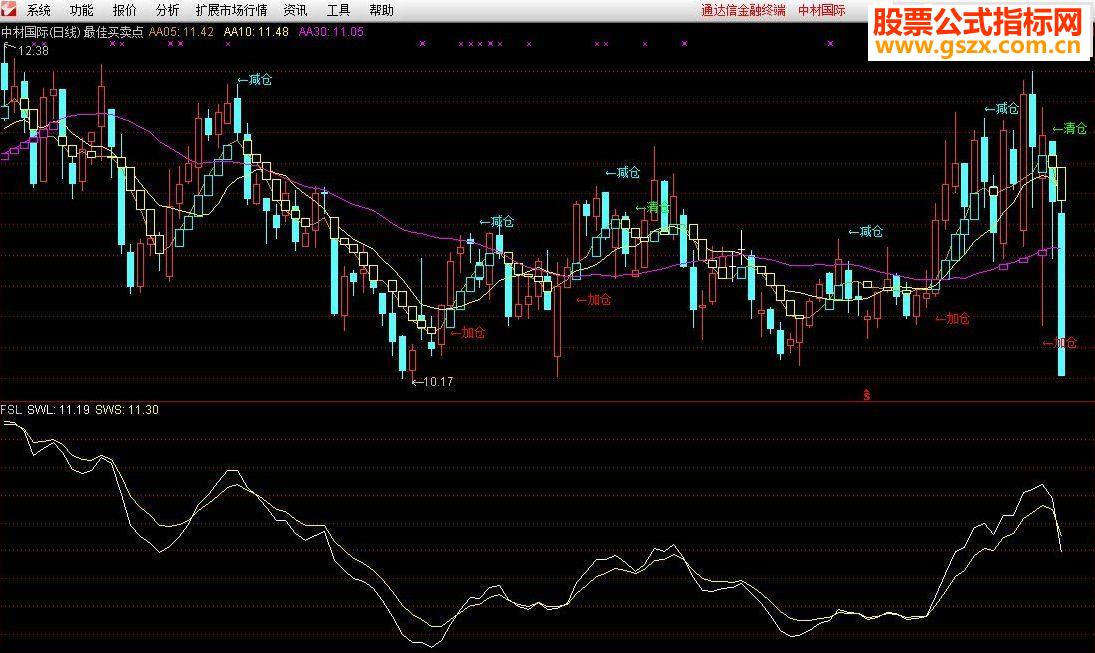Open the 扩展市场行情 menu
This screenshot has height=653, width=1095.
pyautogui.click(x=232, y=10)
